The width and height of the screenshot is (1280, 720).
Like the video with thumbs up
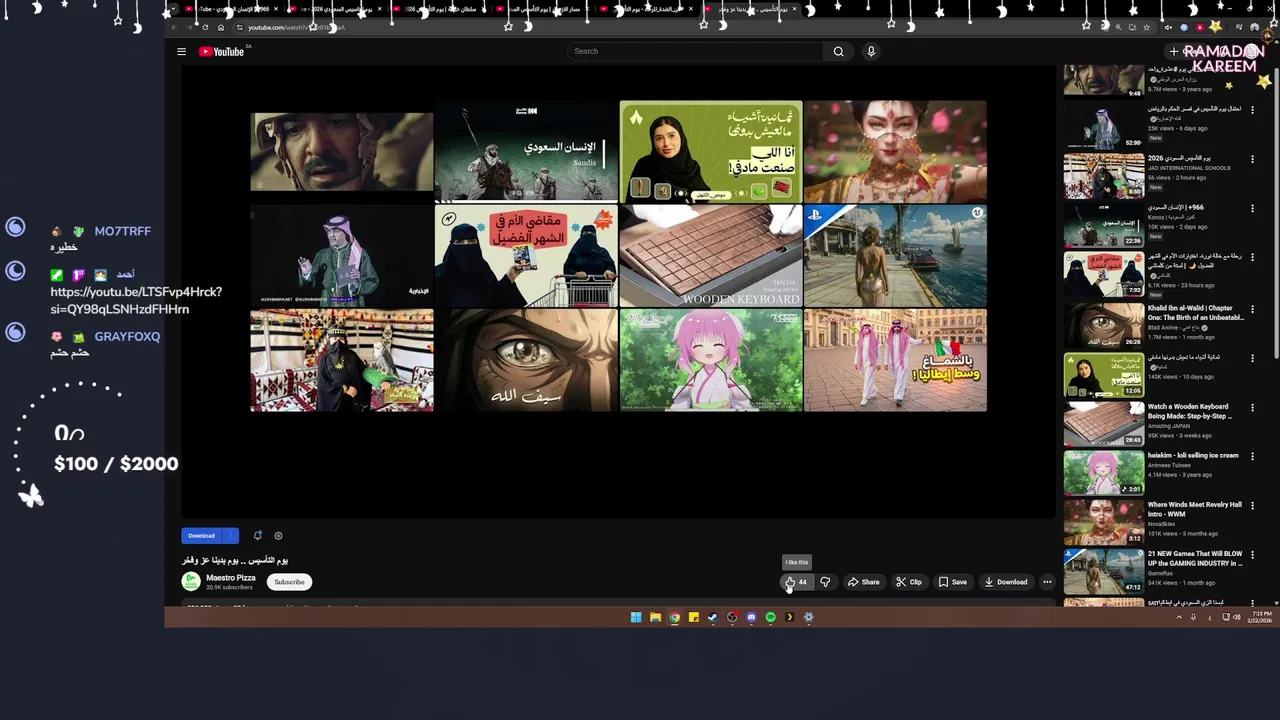[x=796, y=582]
